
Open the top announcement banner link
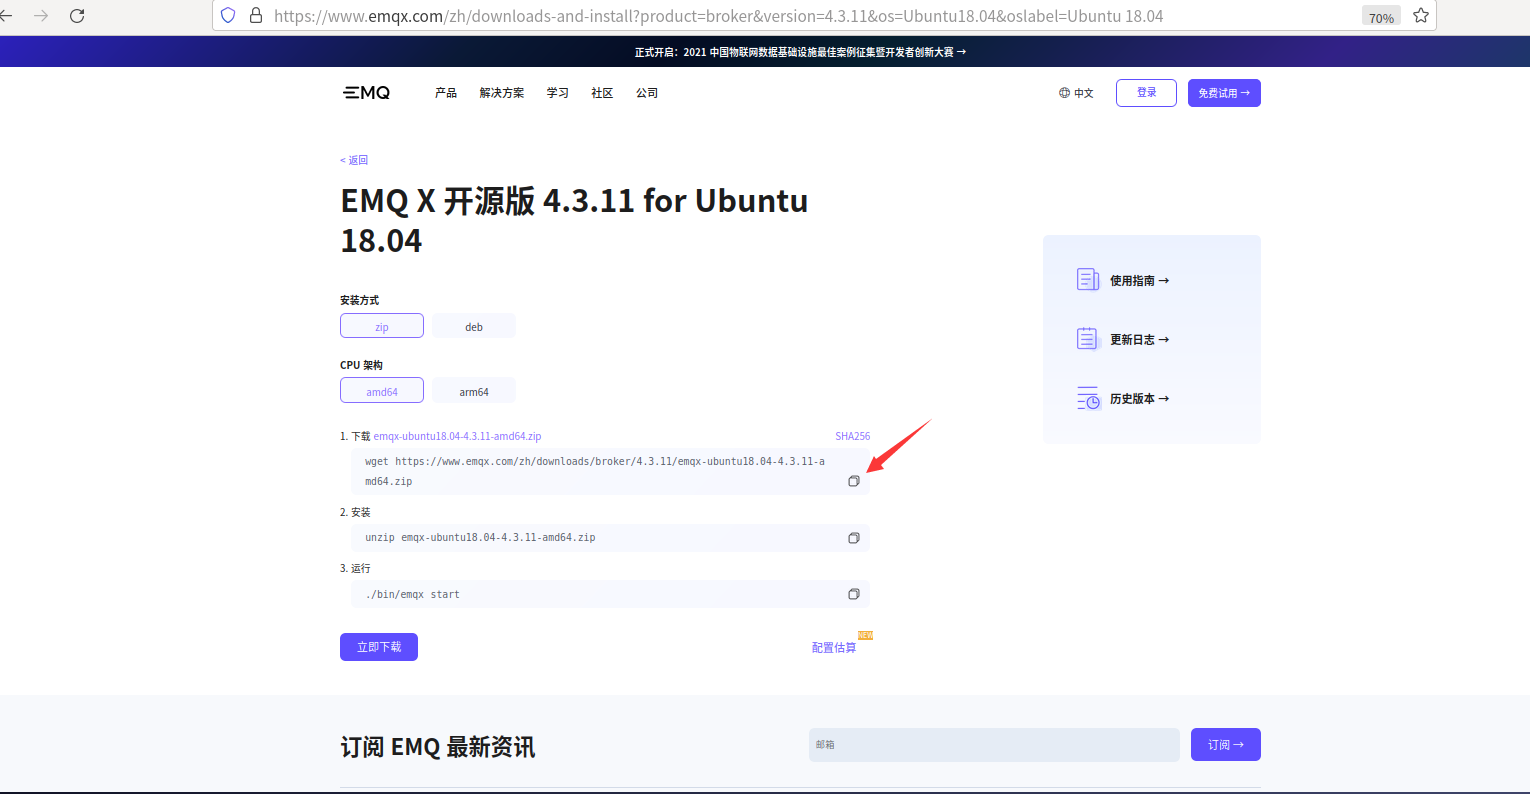(x=800, y=52)
